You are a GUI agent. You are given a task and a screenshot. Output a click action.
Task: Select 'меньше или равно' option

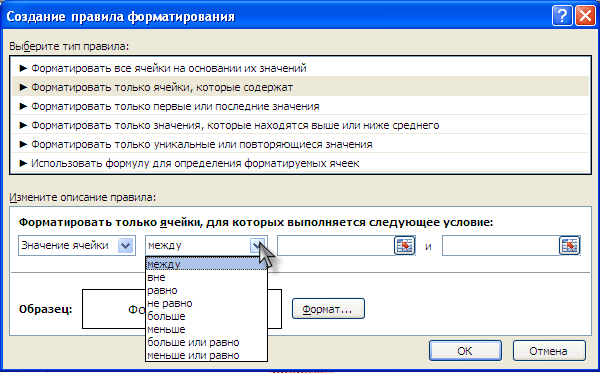(x=206, y=355)
